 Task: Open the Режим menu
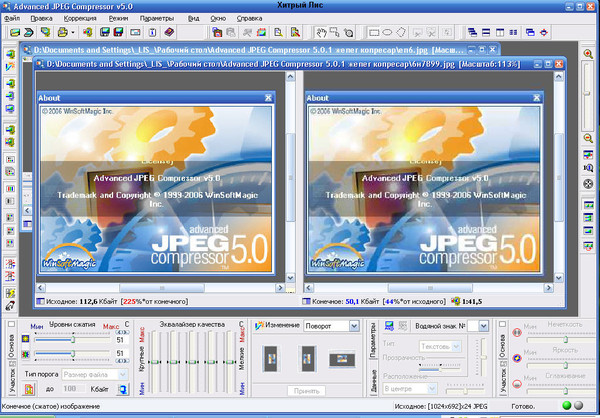118,18
